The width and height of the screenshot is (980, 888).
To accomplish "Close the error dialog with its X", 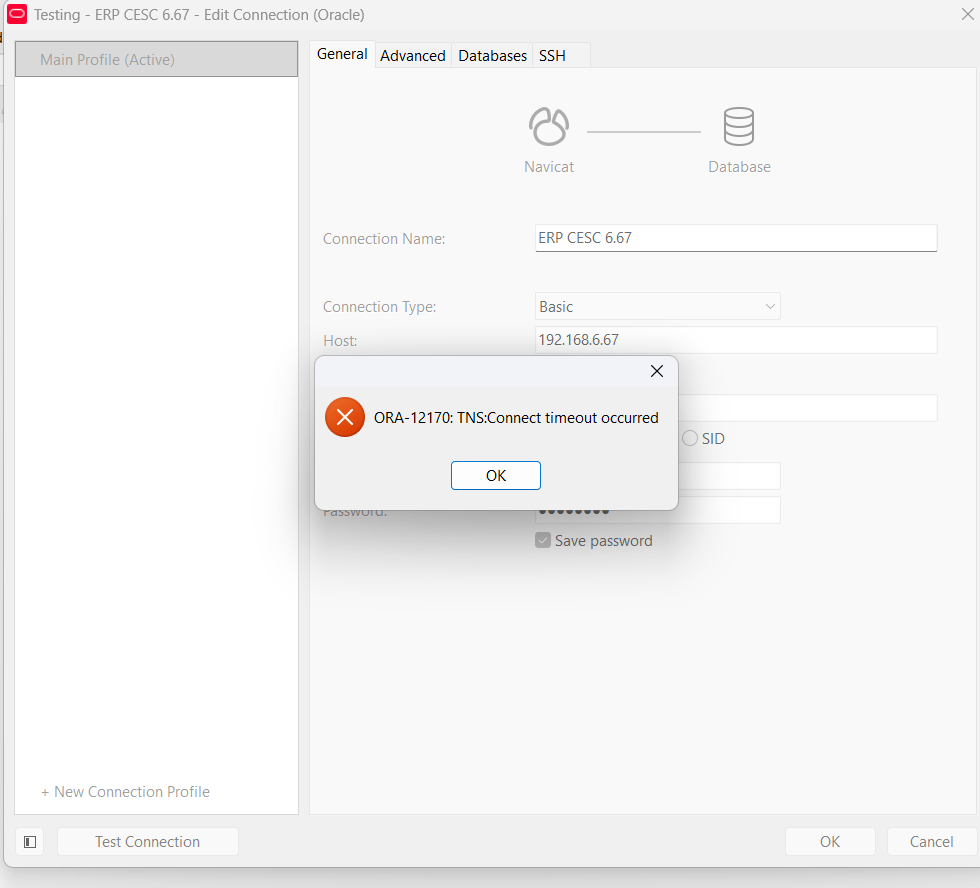I will coord(656,371).
